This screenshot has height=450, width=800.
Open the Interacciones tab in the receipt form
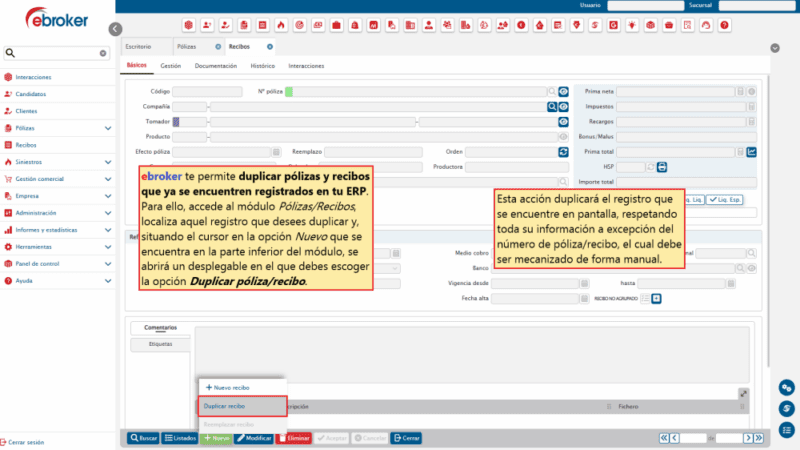306,66
